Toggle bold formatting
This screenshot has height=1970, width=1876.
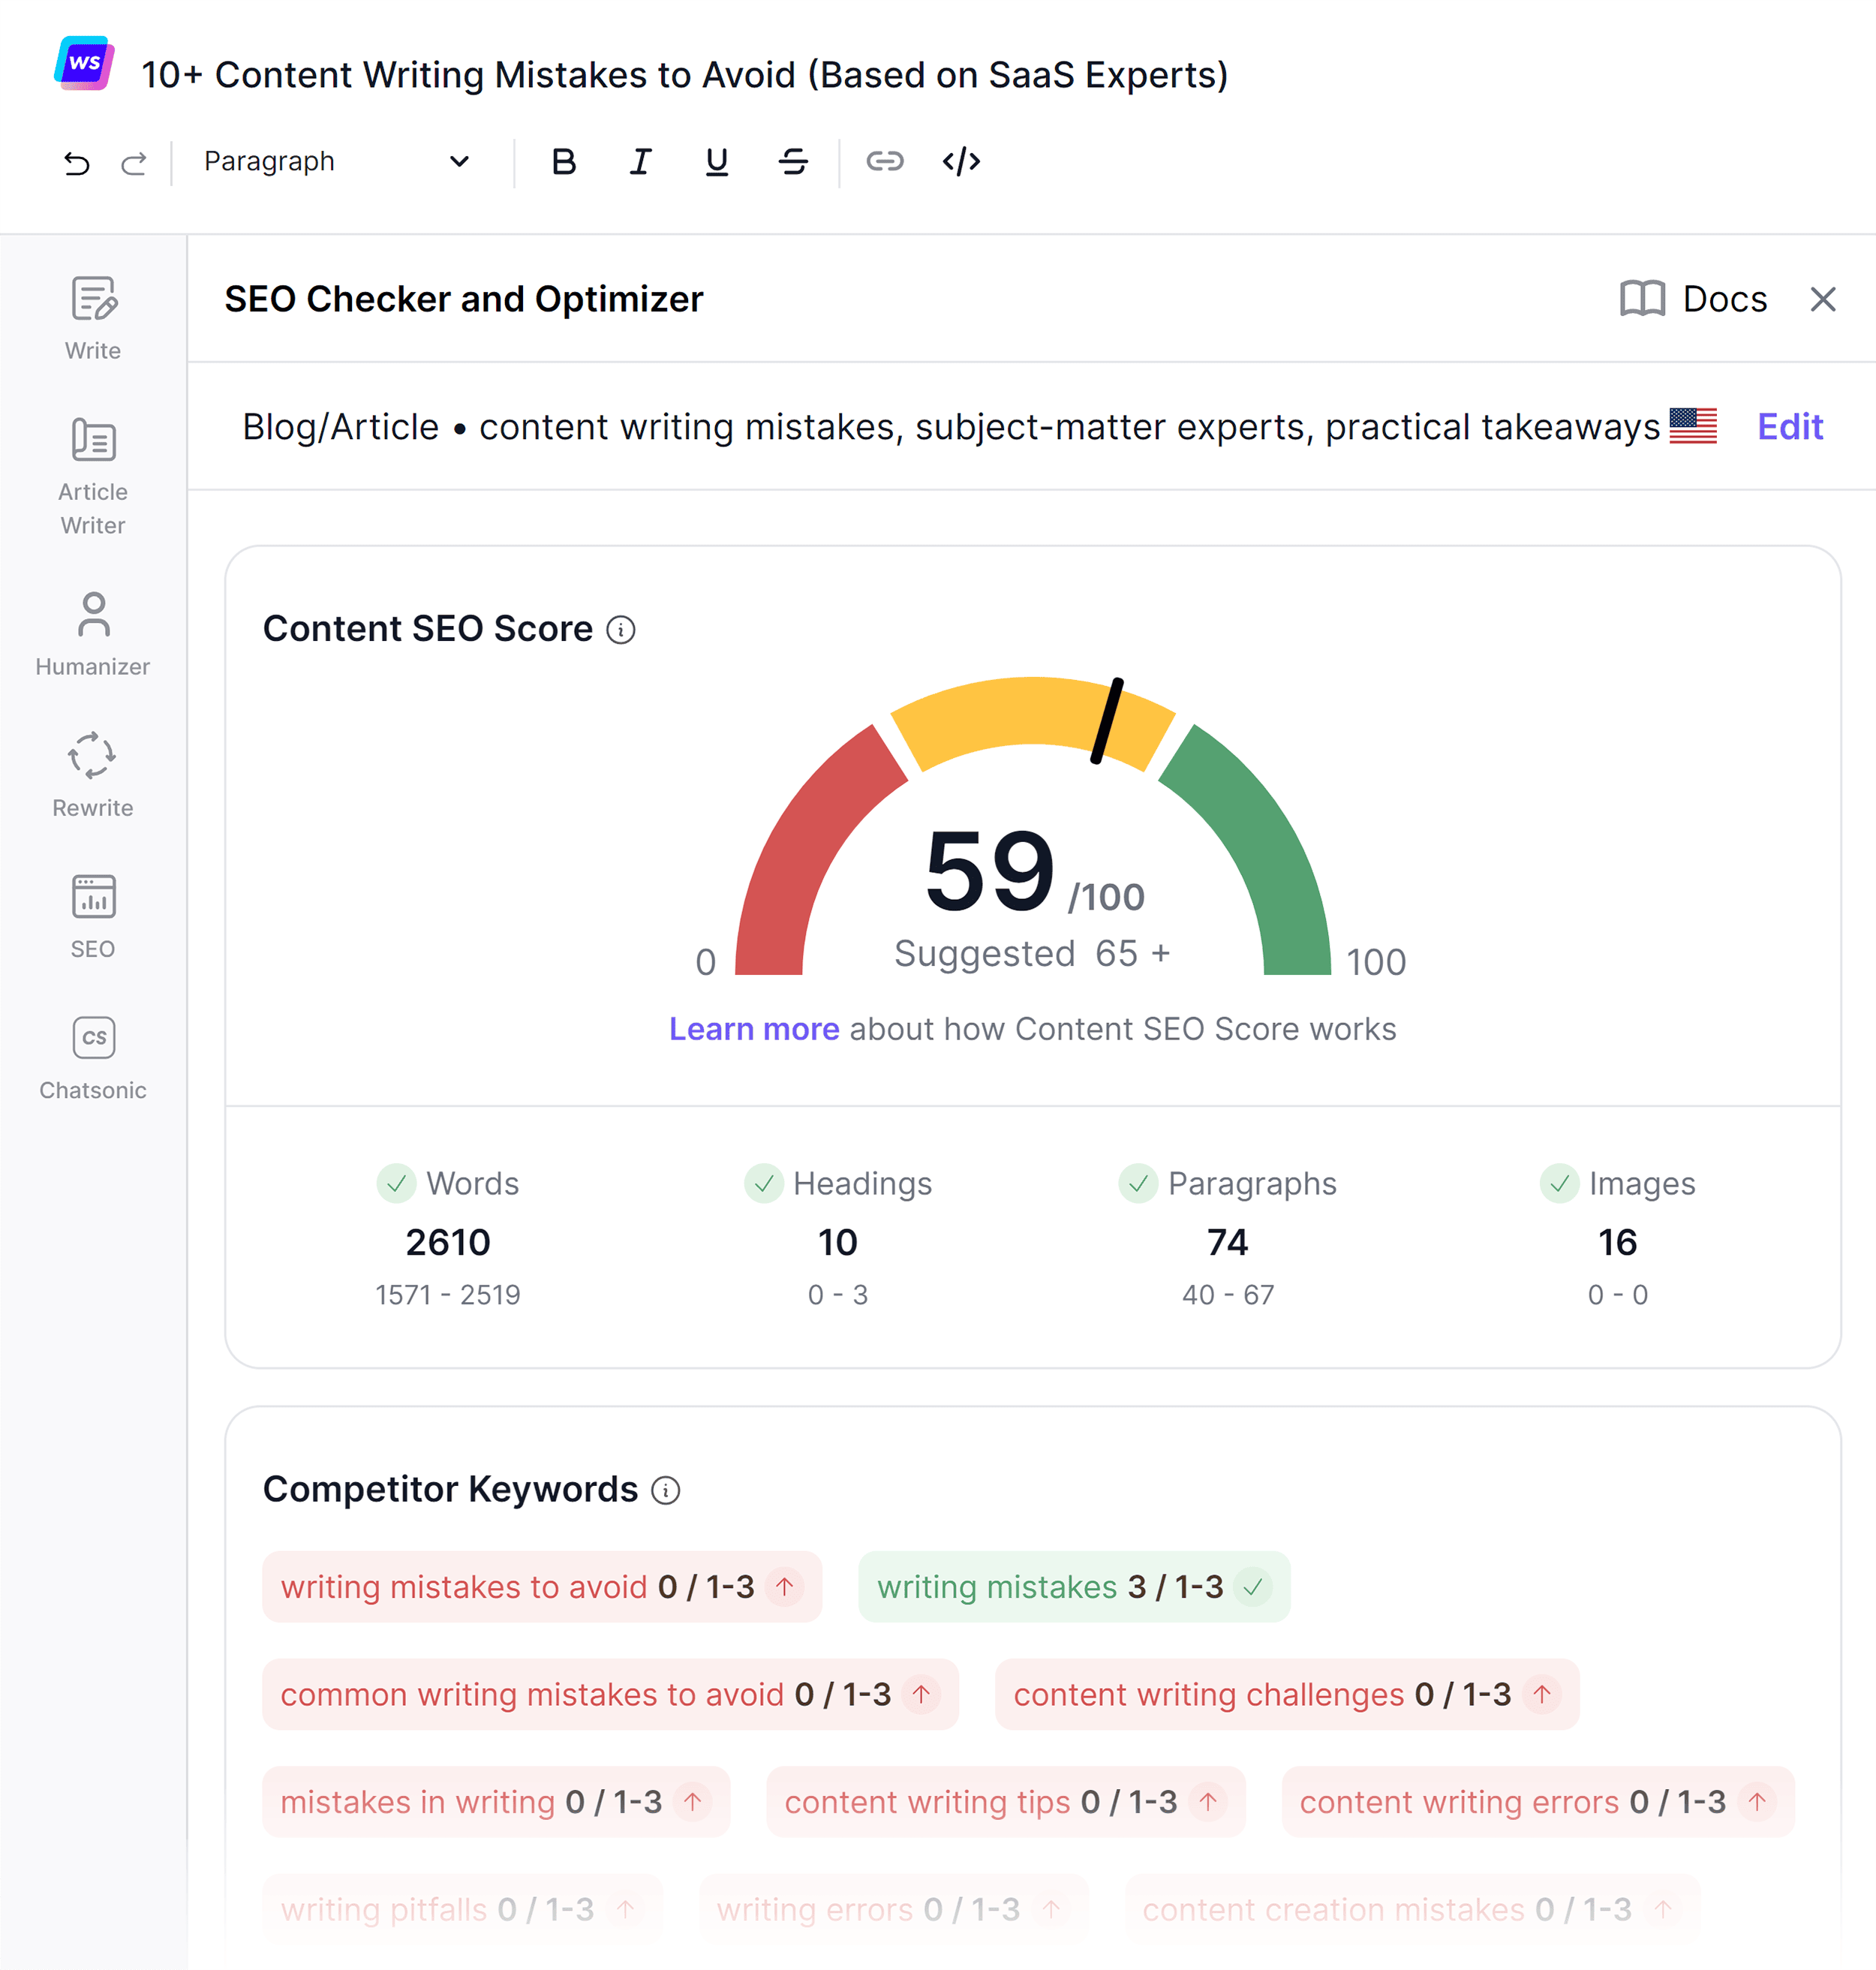pos(564,161)
